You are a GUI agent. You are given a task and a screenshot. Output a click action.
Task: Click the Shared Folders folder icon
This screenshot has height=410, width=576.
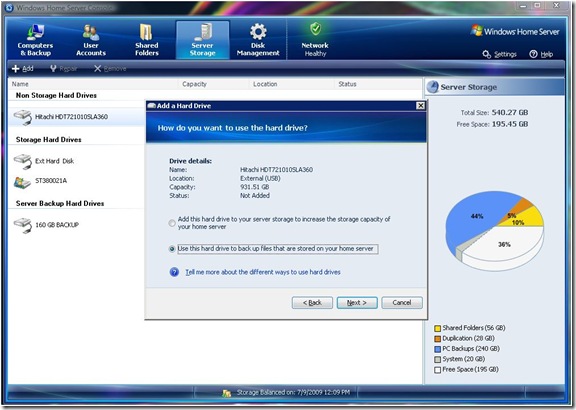click(x=146, y=32)
